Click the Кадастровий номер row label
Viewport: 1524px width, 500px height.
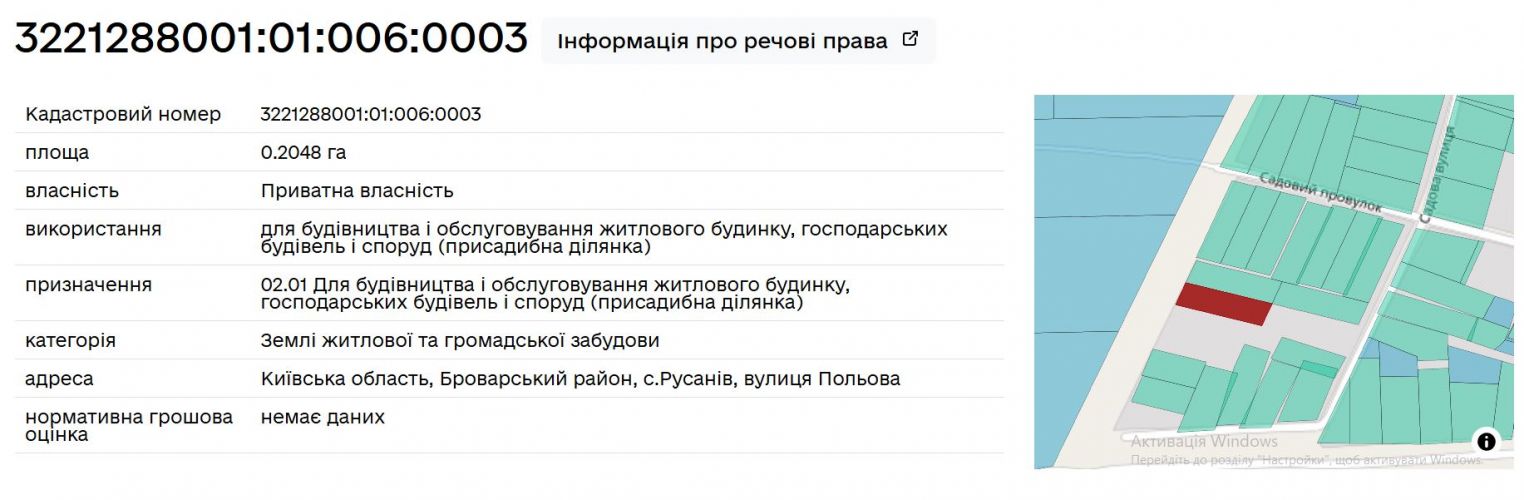(123, 114)
